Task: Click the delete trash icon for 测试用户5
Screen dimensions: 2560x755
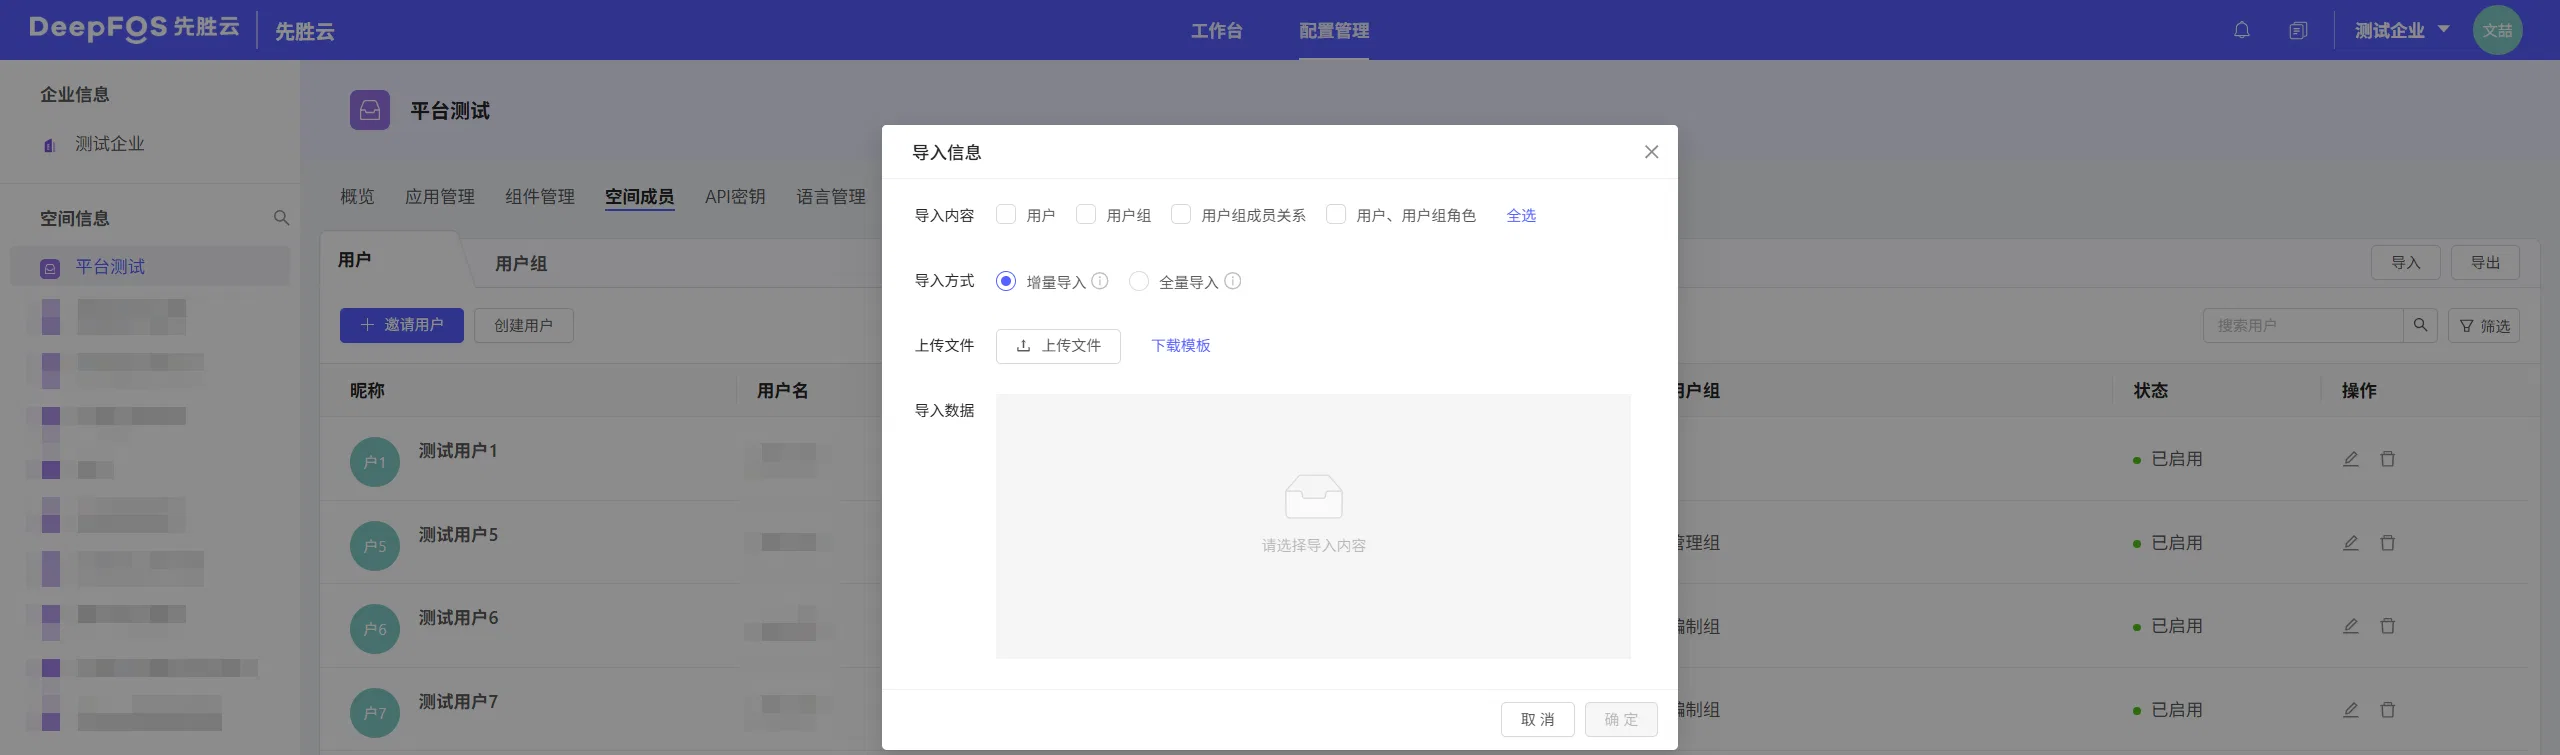Action: (x=2388, y=543)
